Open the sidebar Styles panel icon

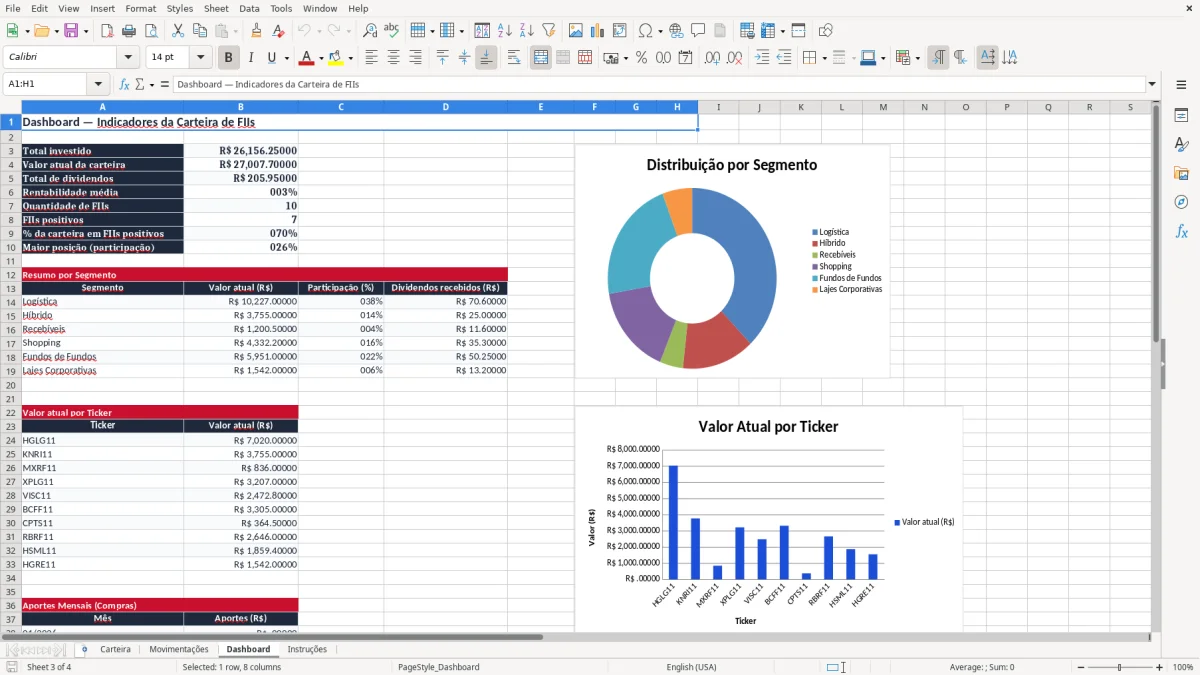(x=1181, y=145)
